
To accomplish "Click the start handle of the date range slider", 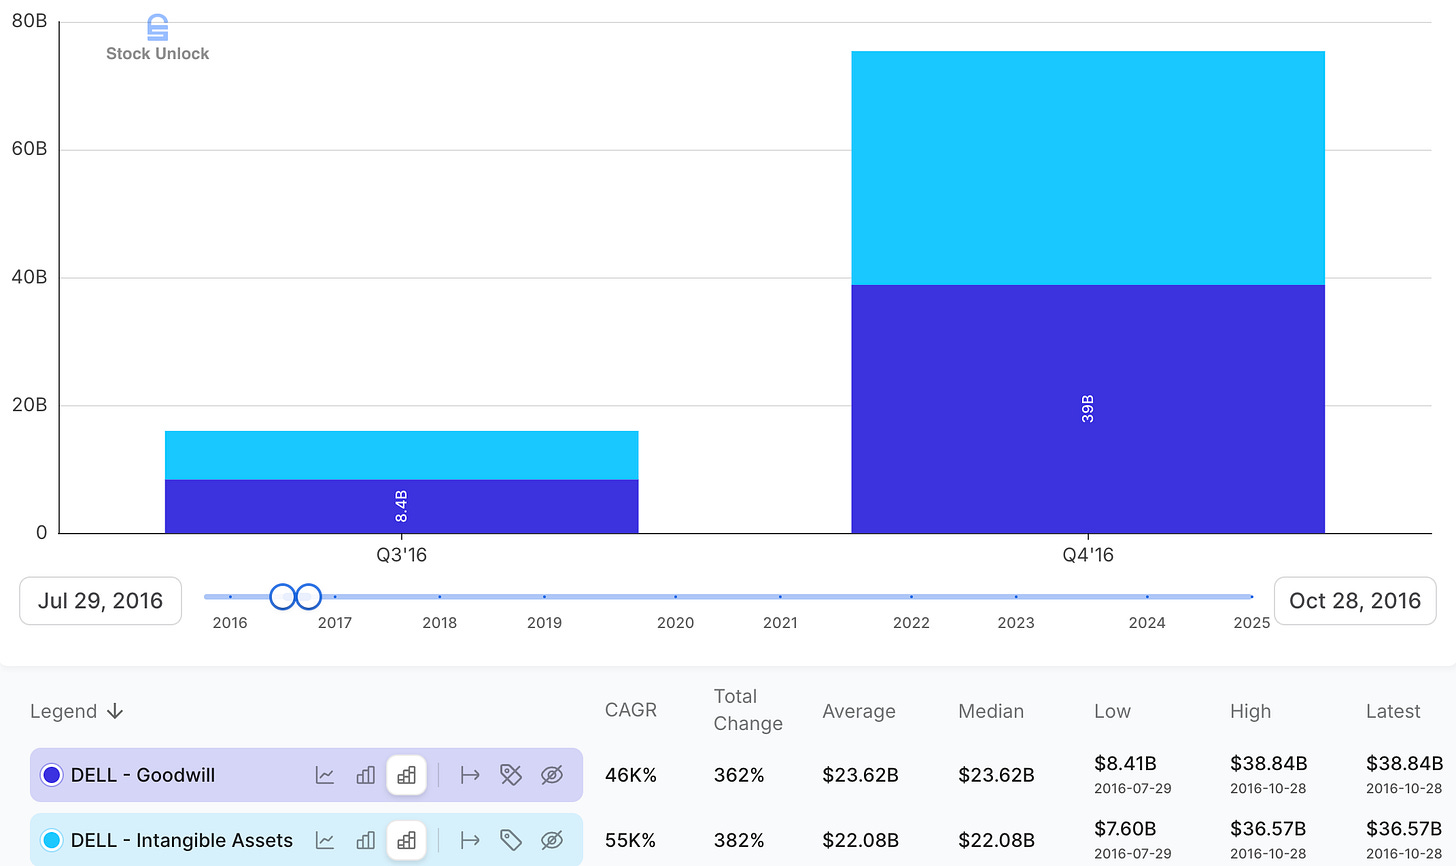I will tap(283, 597).
